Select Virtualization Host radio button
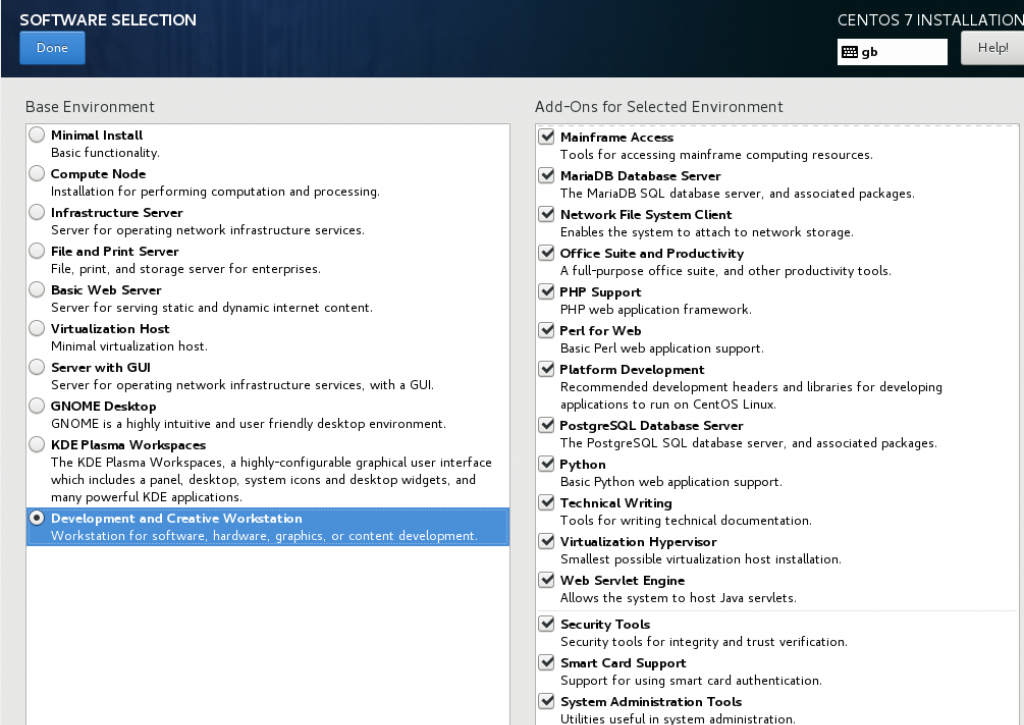 click(37, 328)
